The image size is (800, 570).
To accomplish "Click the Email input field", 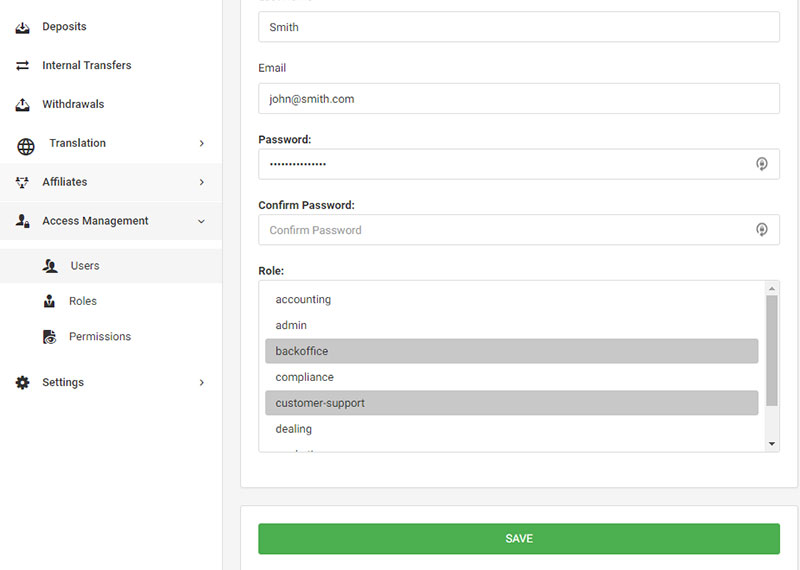I will (x=518, y=99).
